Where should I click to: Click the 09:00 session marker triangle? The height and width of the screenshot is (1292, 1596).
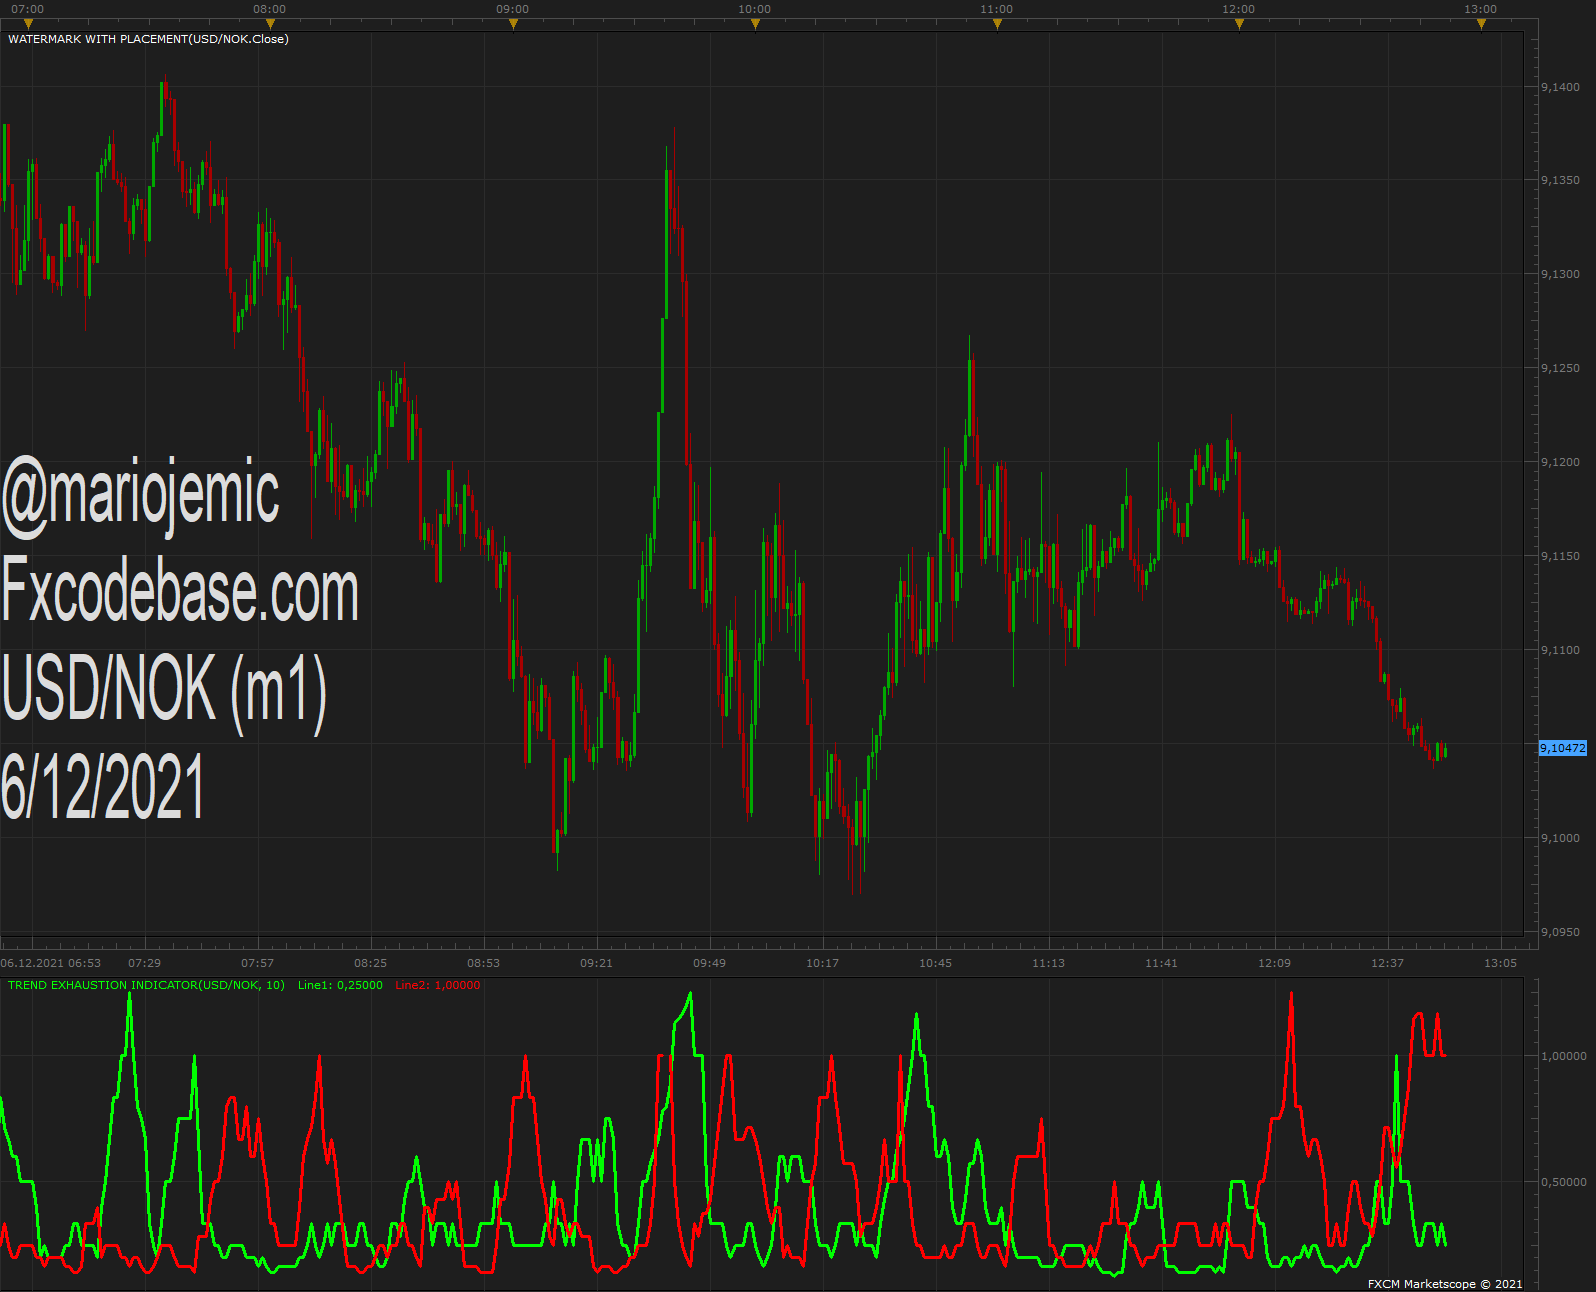pos(513,24)
